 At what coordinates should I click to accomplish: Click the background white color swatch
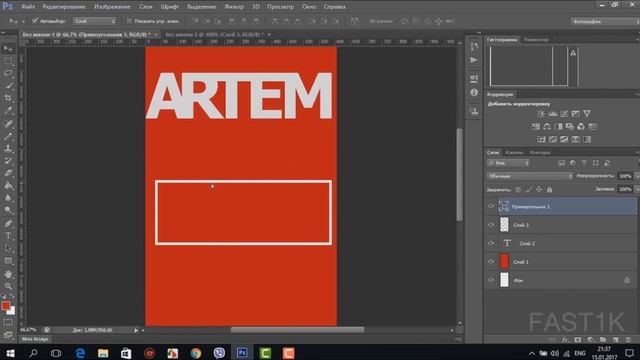(x=12, y=312)
